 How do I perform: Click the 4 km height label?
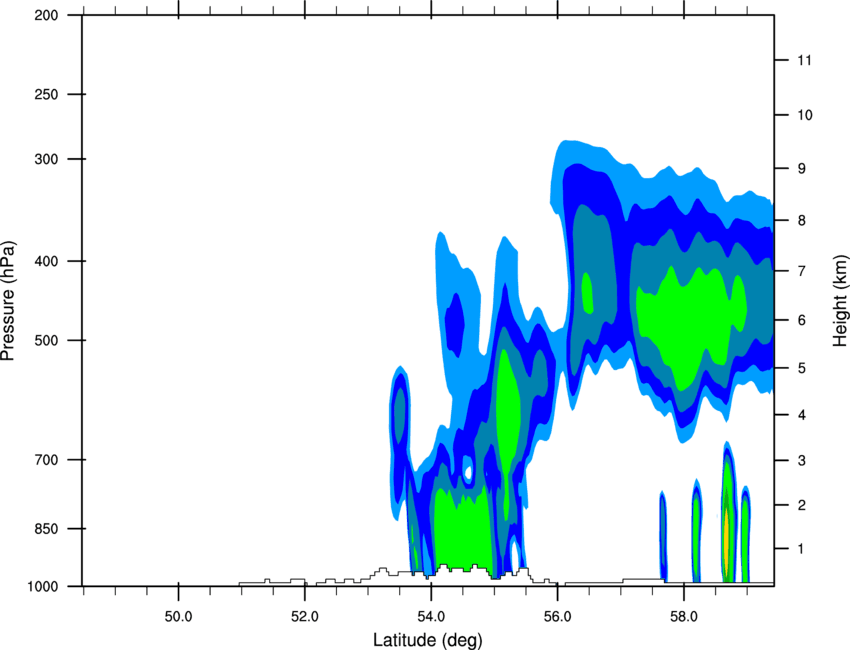coord(802,415)
